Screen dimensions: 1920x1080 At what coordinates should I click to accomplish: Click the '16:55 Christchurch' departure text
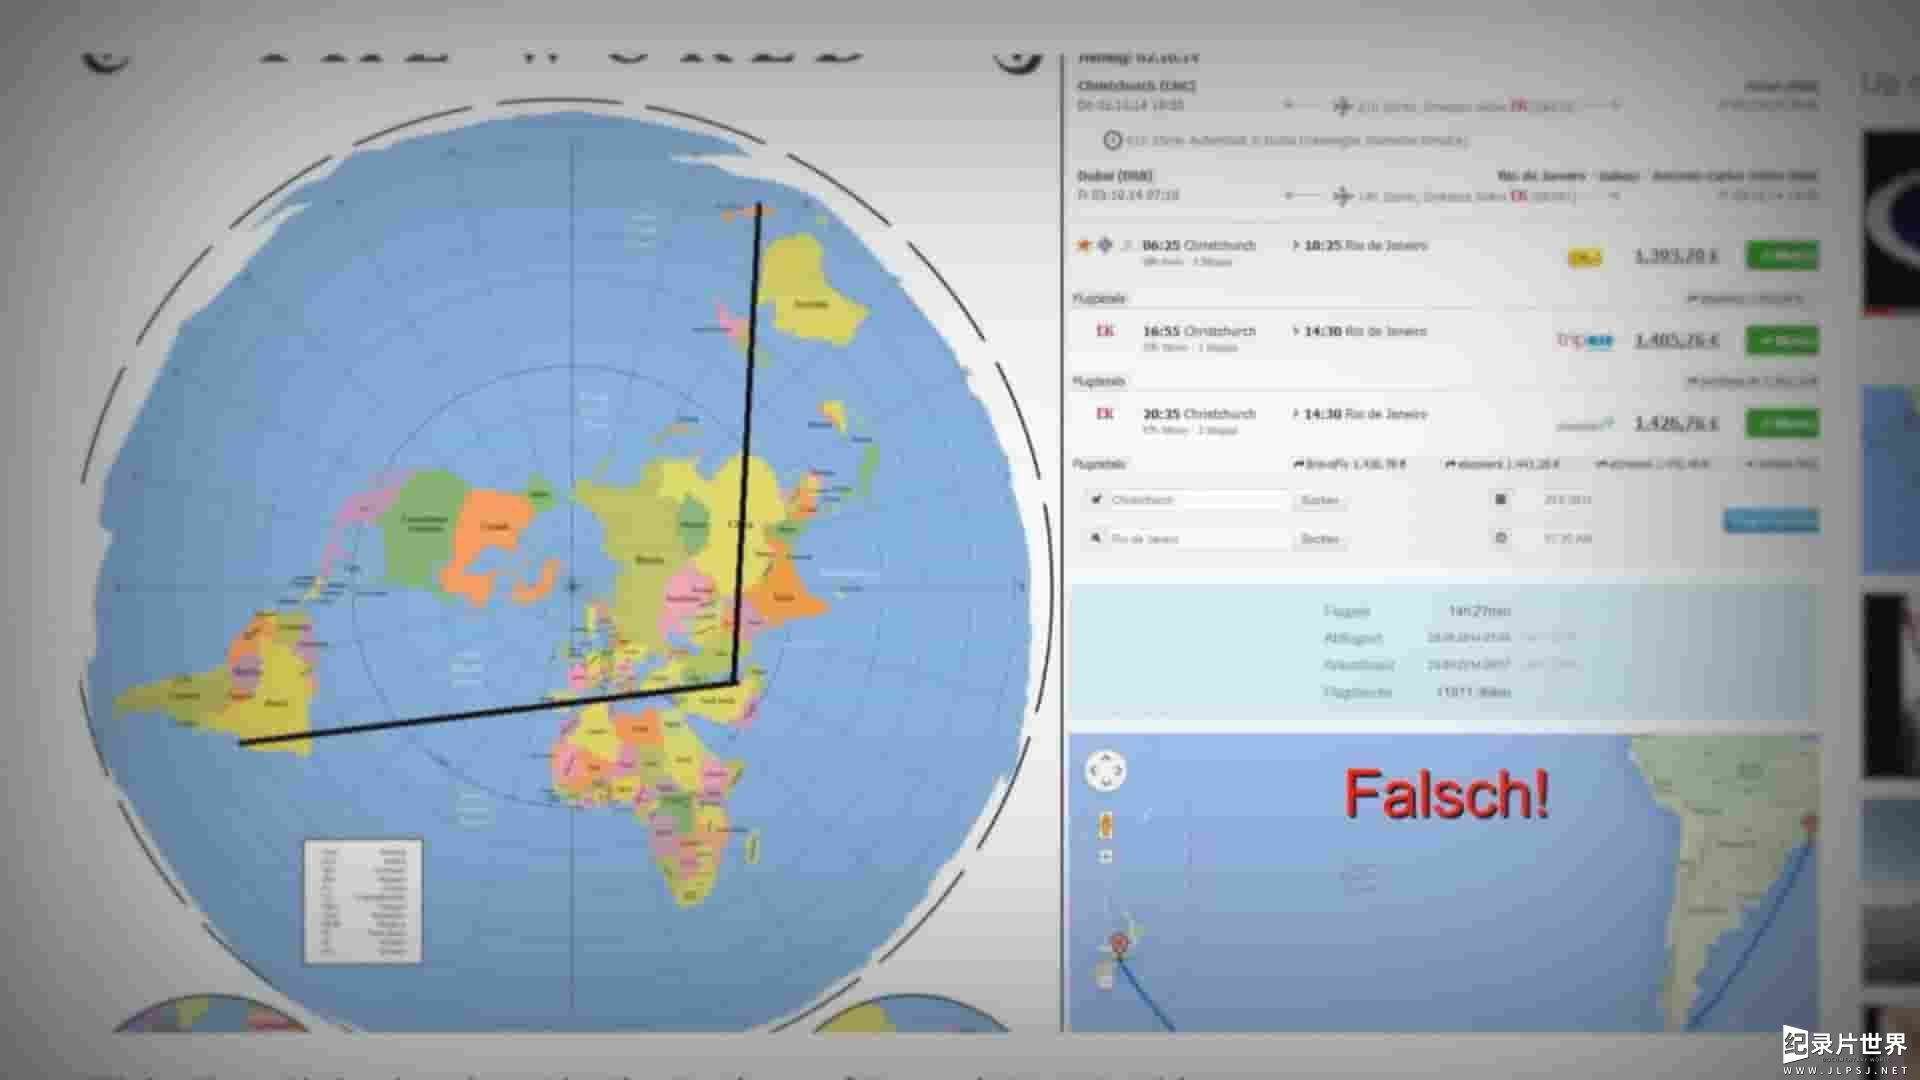tap(1198, 330)
